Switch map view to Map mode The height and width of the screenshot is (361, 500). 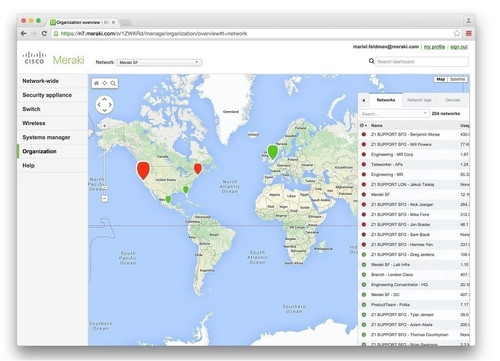[x=441, y=79]
